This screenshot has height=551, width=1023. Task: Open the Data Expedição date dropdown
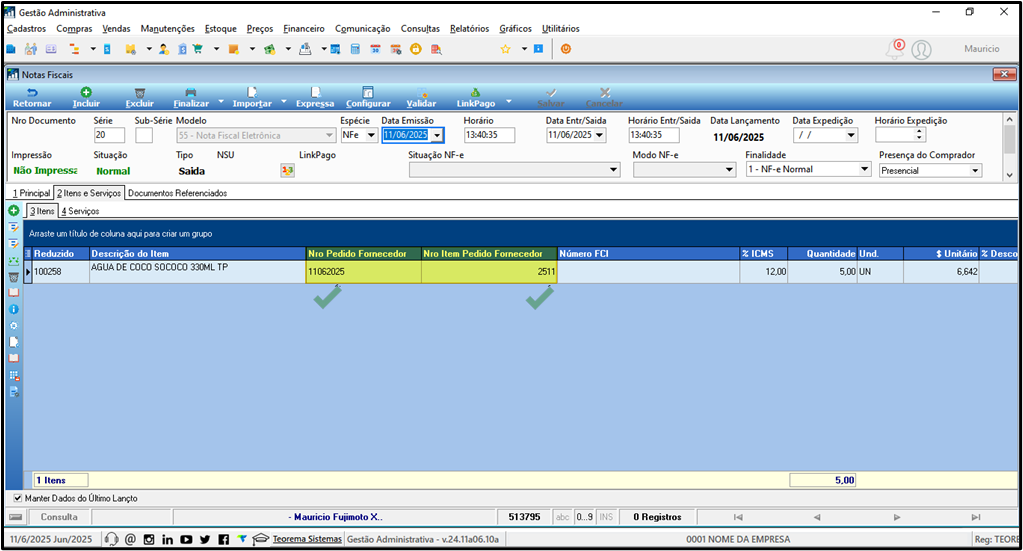point(851,135)
